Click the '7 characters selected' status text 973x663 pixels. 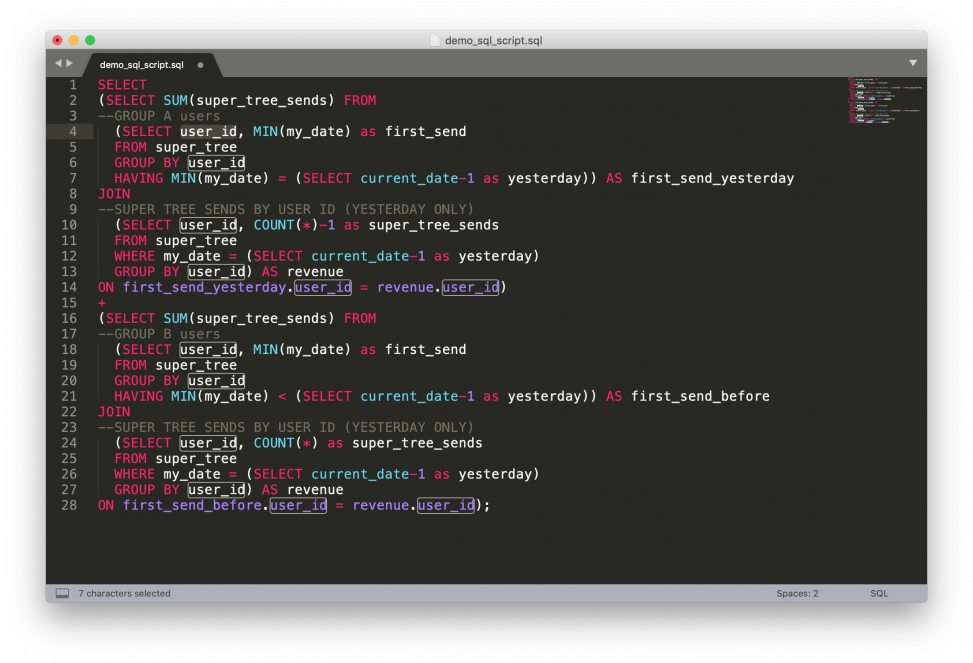tap(123, 592)
